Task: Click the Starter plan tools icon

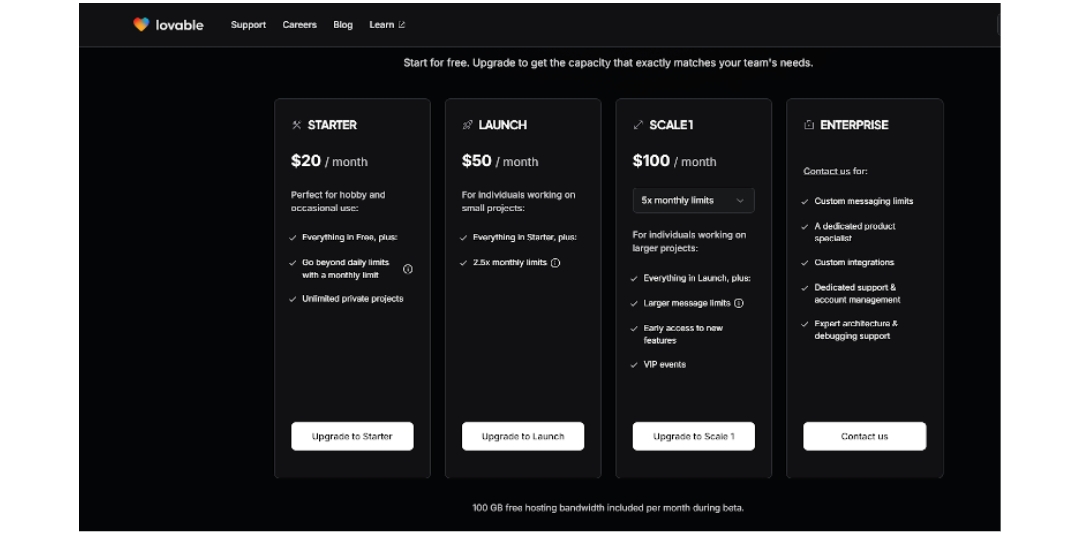Action: pyautogui.click(x=296, y=125)
